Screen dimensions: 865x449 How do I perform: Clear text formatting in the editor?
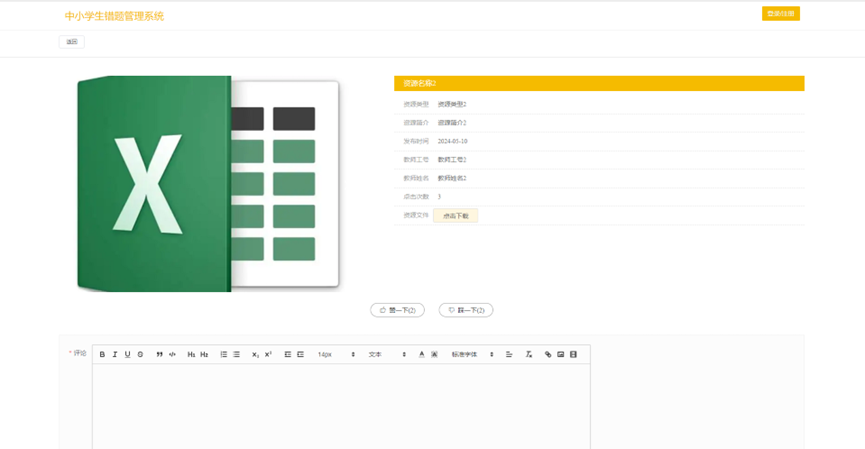tap(528, 354)
